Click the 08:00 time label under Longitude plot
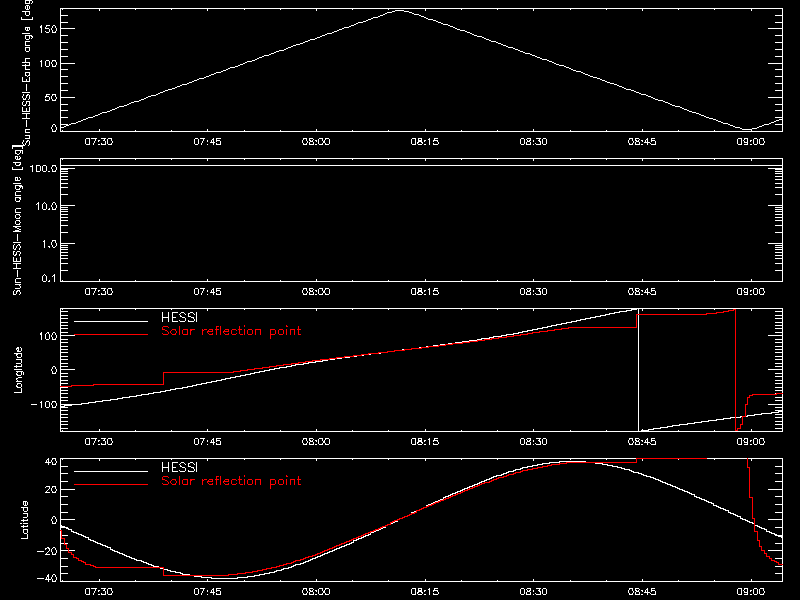The image size is (800, 600). tap(316, 442)
